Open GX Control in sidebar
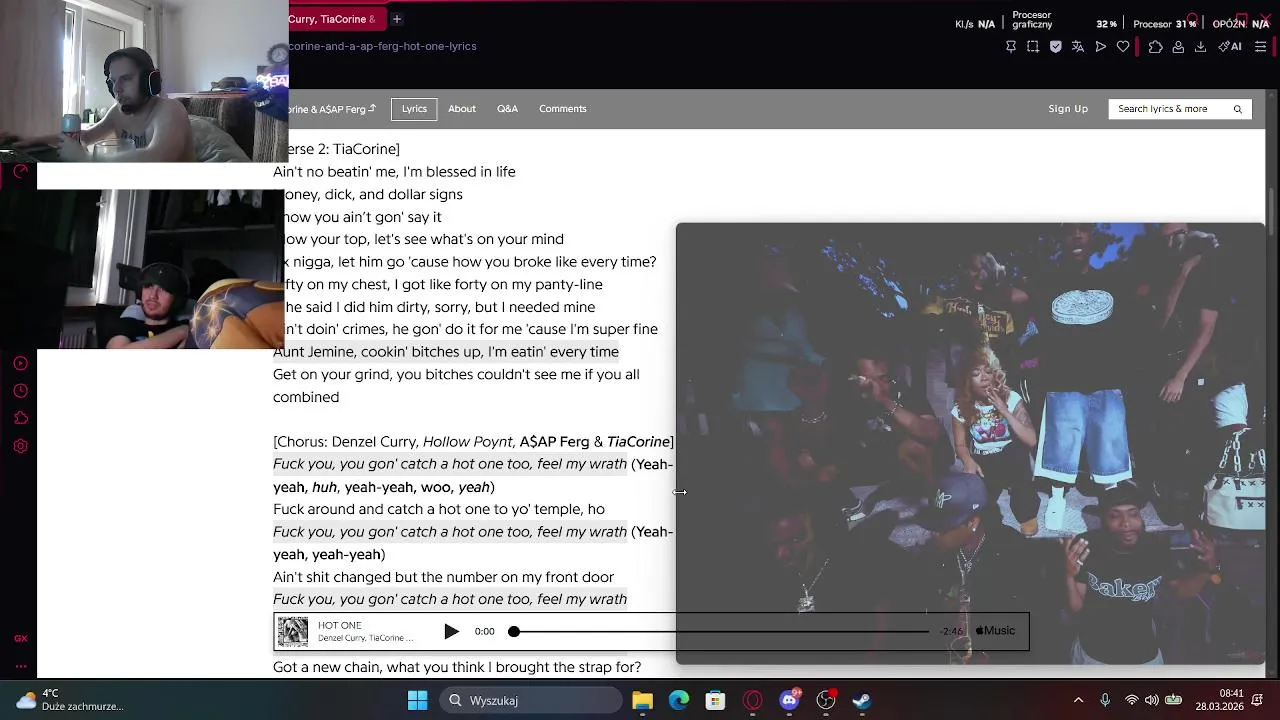1280x720 pixels. tap(20, 638)
